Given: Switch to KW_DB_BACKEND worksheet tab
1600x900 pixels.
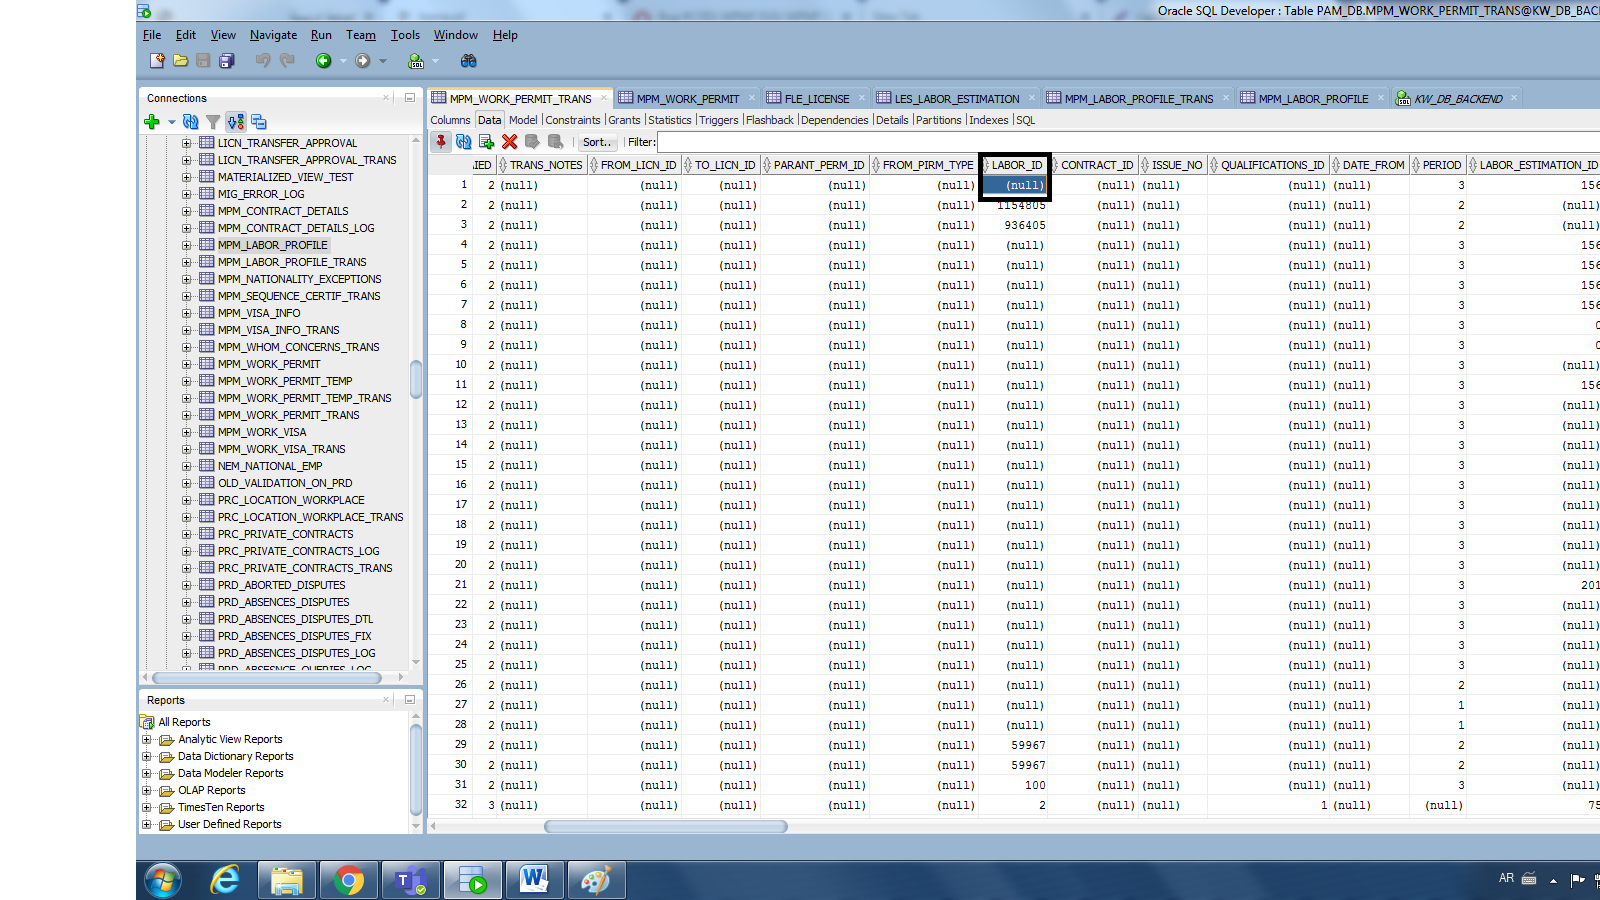Looking at the screenshot, I should click(x=1458, y=99).
